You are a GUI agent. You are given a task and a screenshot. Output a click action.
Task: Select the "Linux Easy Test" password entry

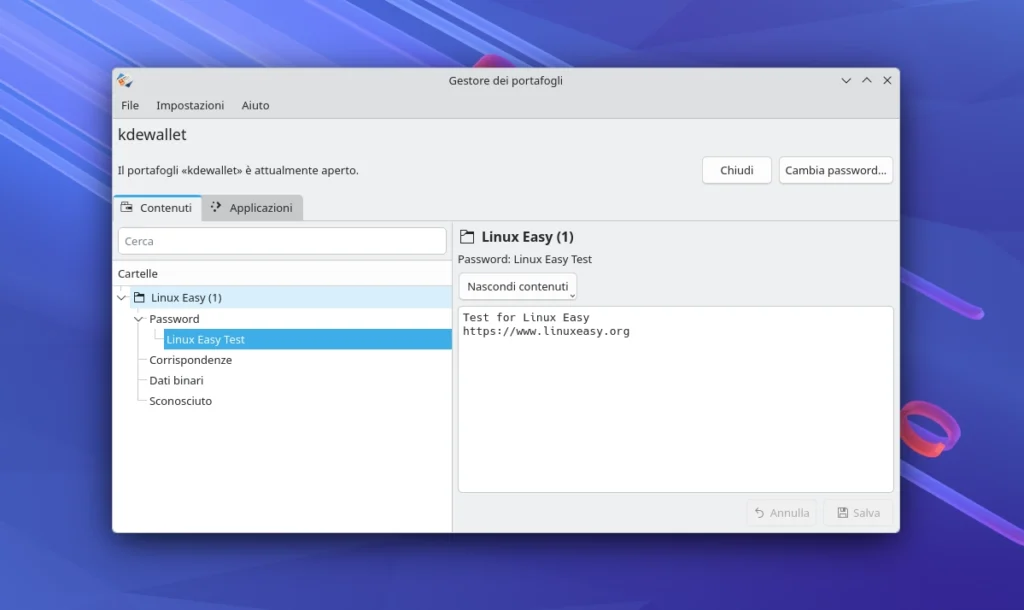pyautogui.click(x=205, y=339)
